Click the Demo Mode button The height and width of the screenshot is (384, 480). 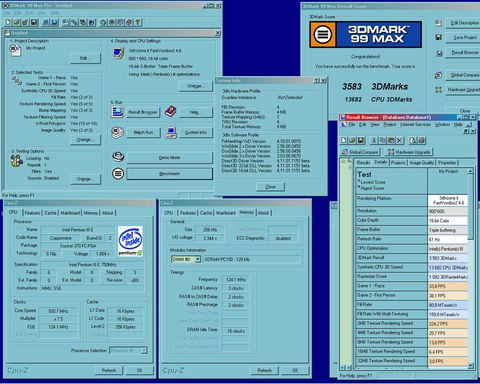pos(169,158)
